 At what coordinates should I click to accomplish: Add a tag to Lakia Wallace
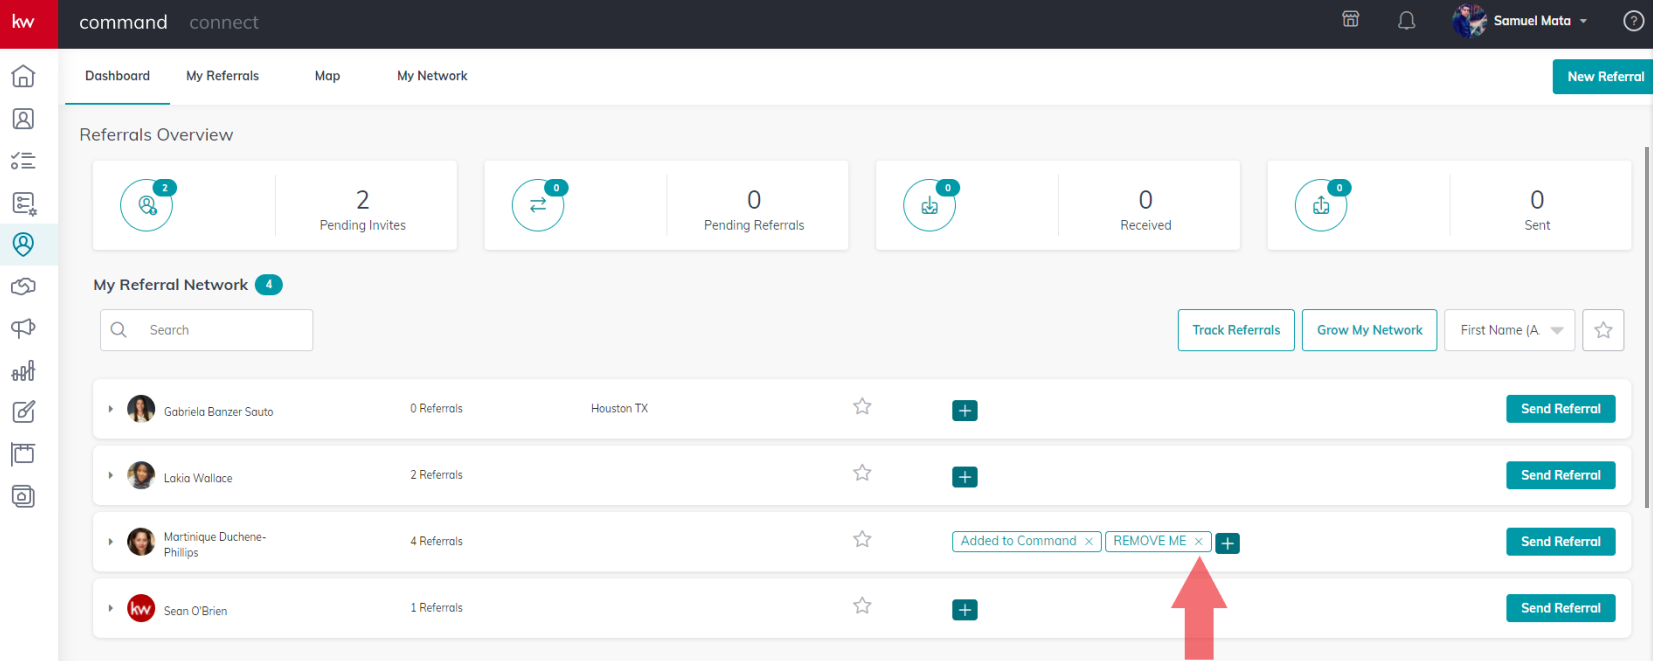pos(965,477)
